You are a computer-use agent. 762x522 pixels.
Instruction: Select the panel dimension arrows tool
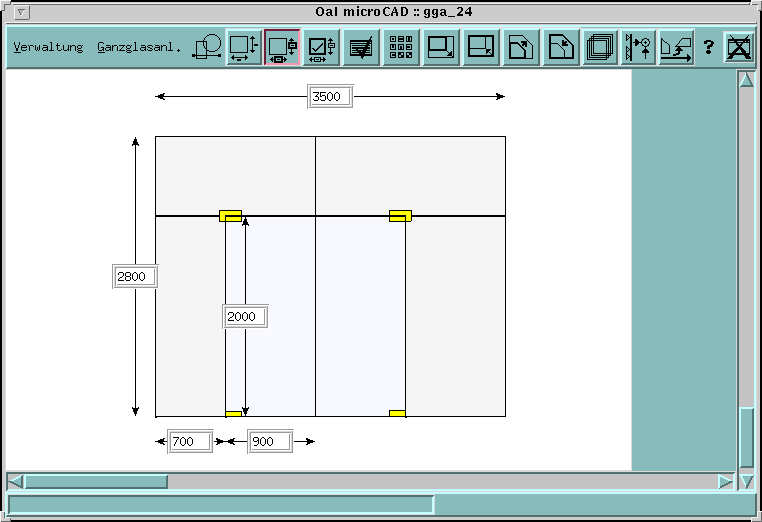click(243, 47)
